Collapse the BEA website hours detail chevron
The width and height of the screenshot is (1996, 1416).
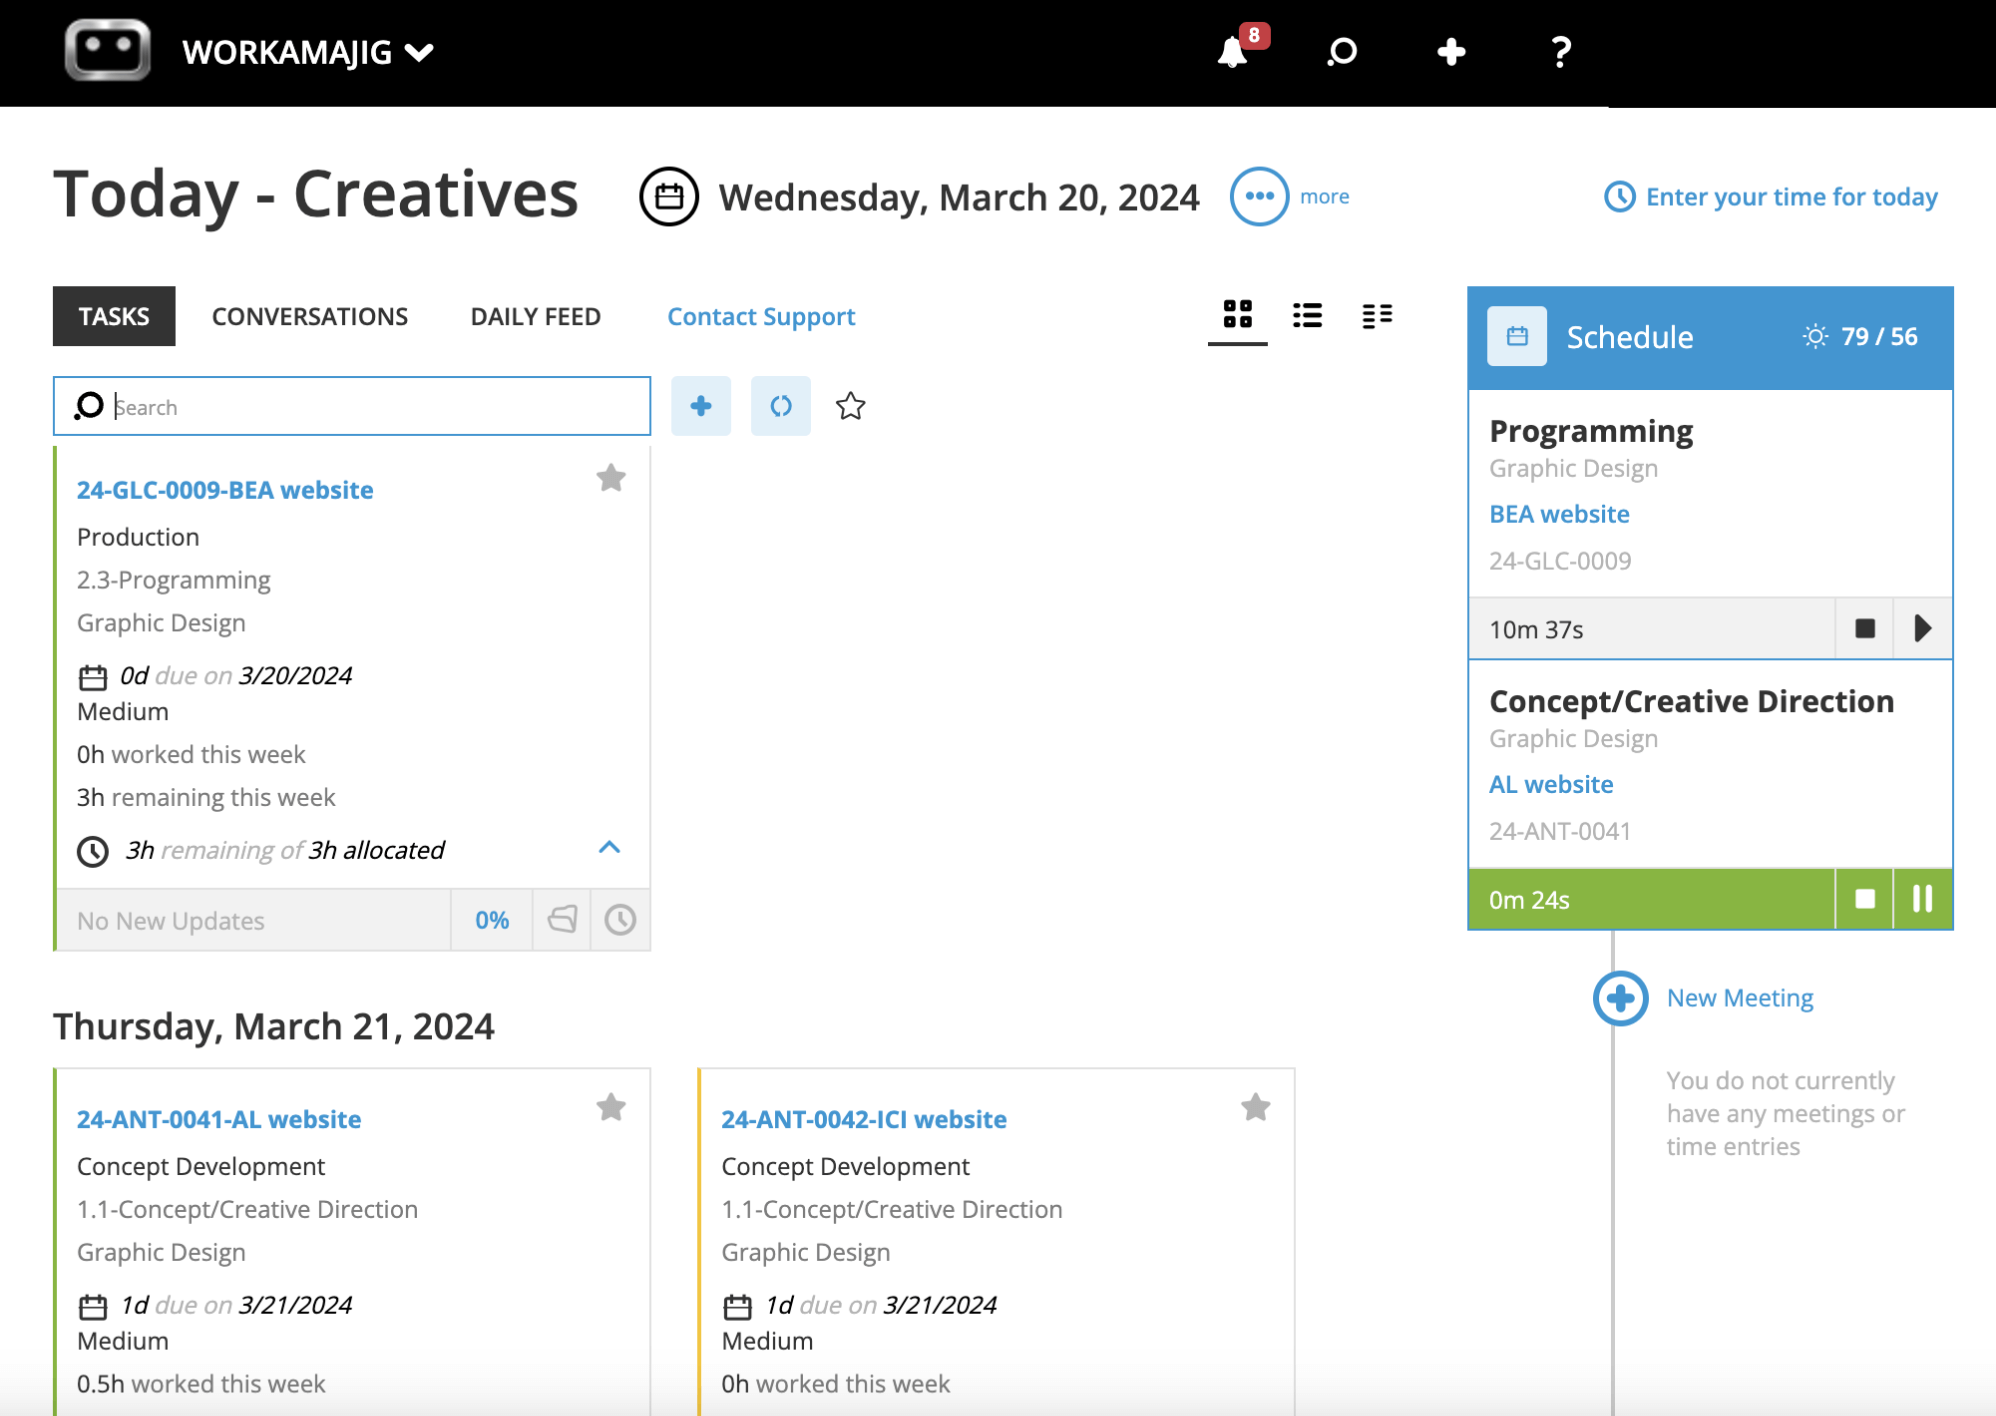pyautogui.click(x=609, y=848)
